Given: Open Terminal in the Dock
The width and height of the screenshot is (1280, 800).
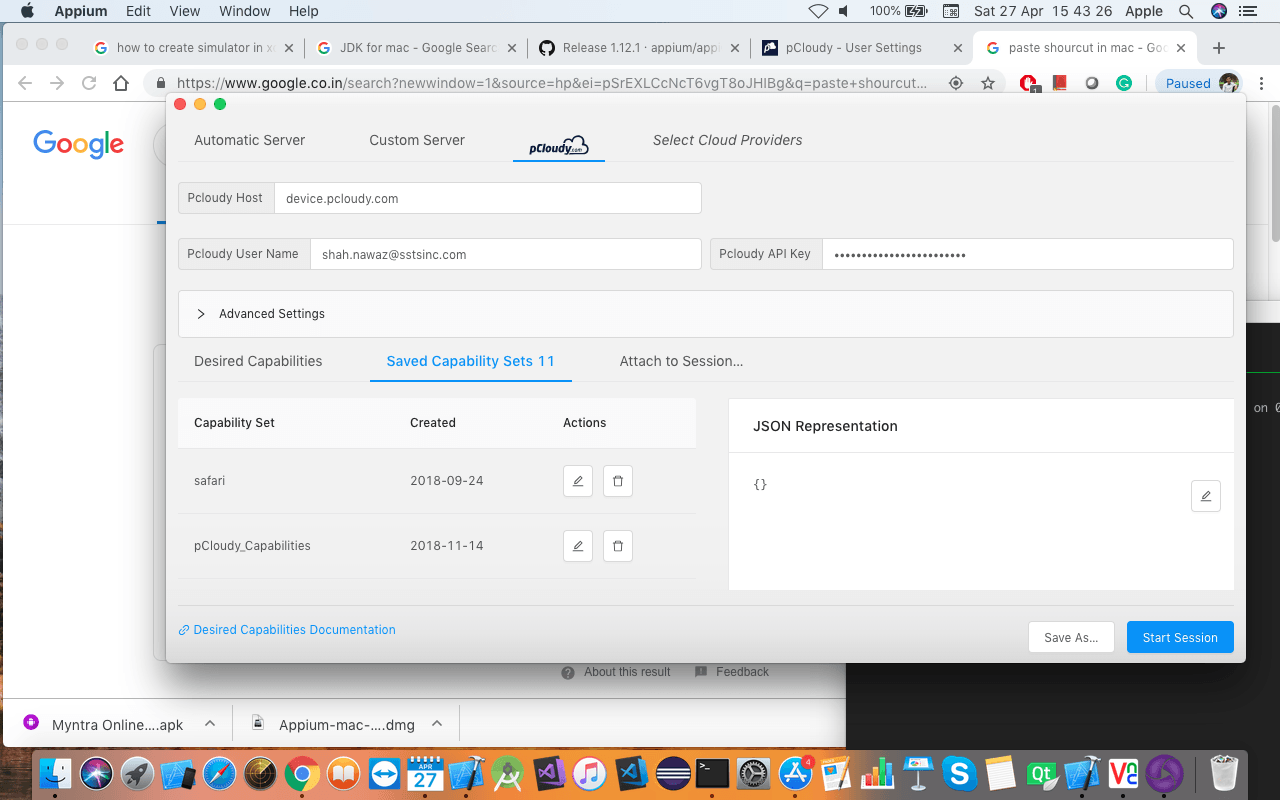Looking at the screenshot, I should [713, 774].
